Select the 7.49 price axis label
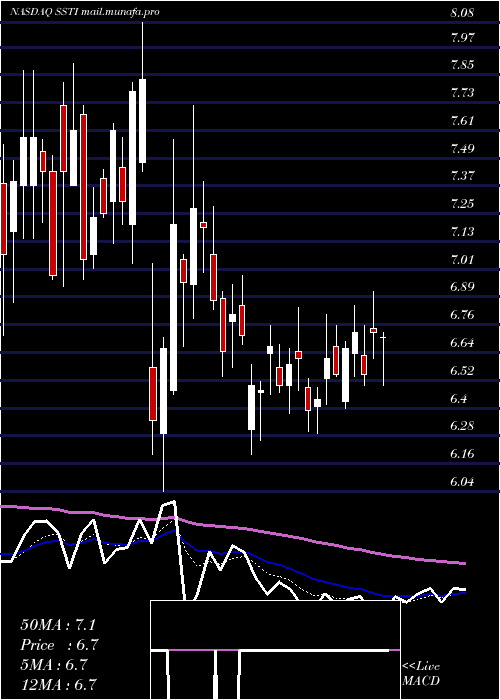This screenshot has width=500, height=700. click(x=462, y=148)
